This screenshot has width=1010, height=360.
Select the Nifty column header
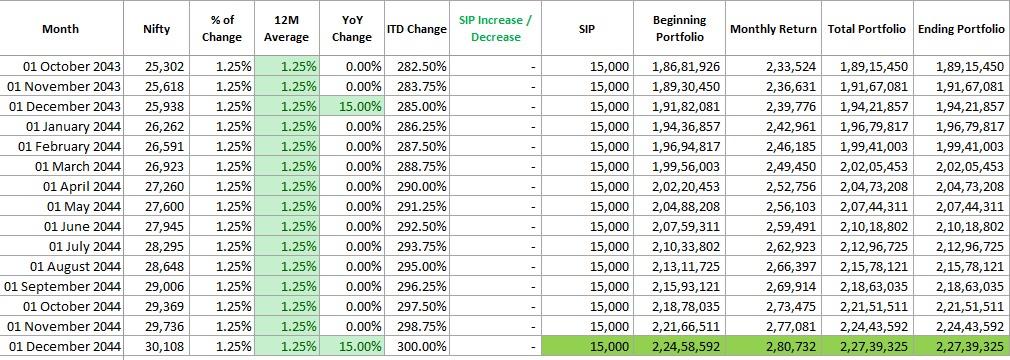157,28
